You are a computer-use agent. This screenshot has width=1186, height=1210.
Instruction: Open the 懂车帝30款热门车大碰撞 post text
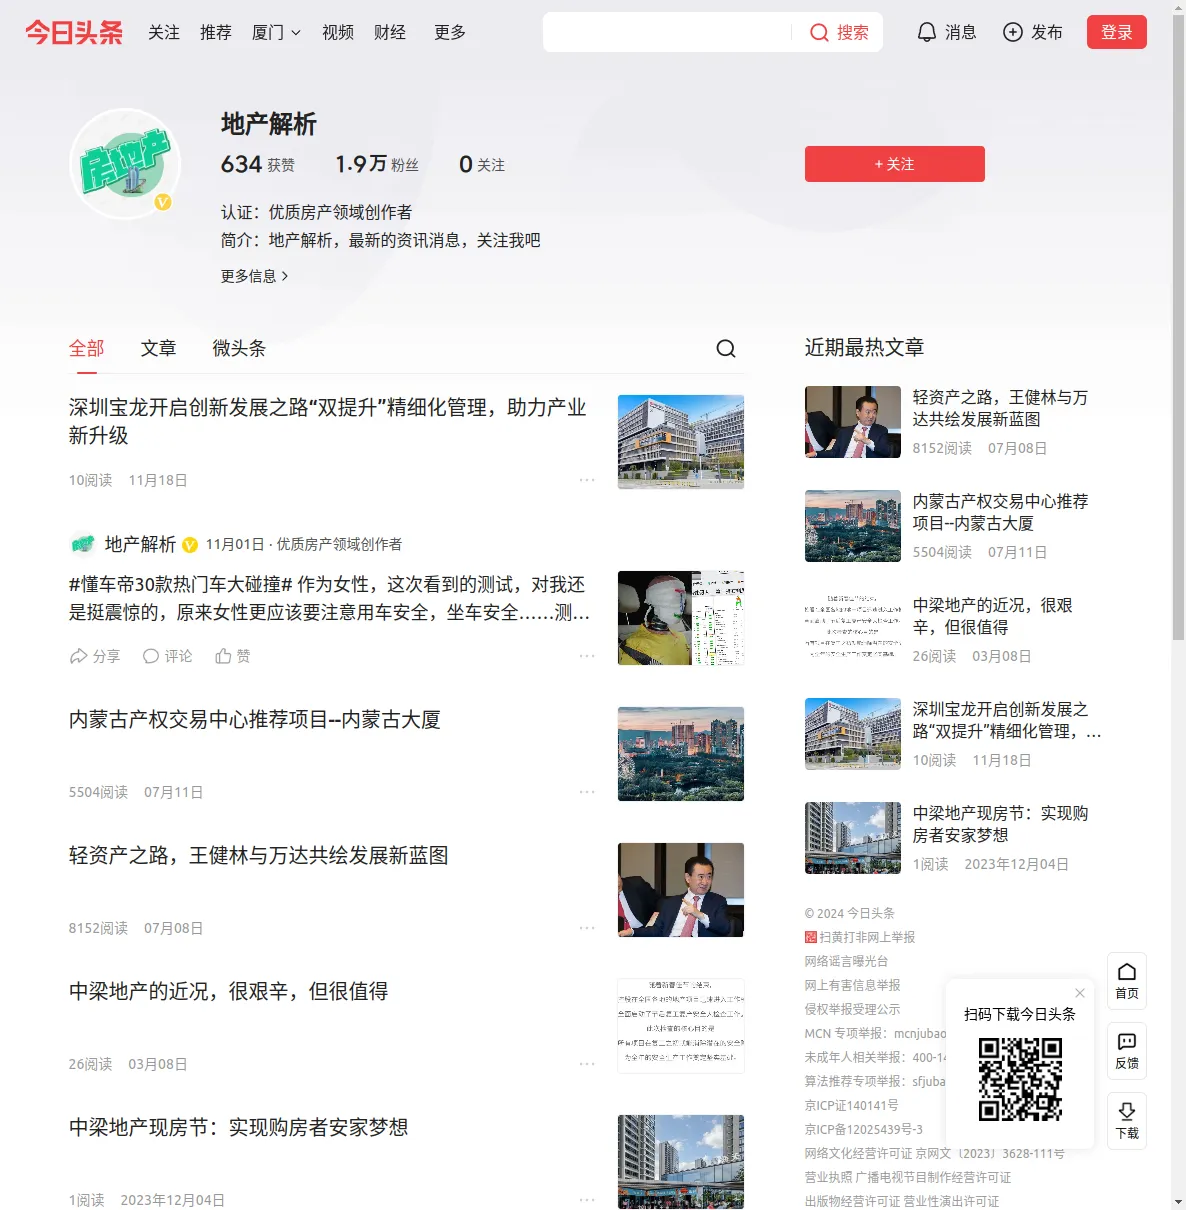330,598
